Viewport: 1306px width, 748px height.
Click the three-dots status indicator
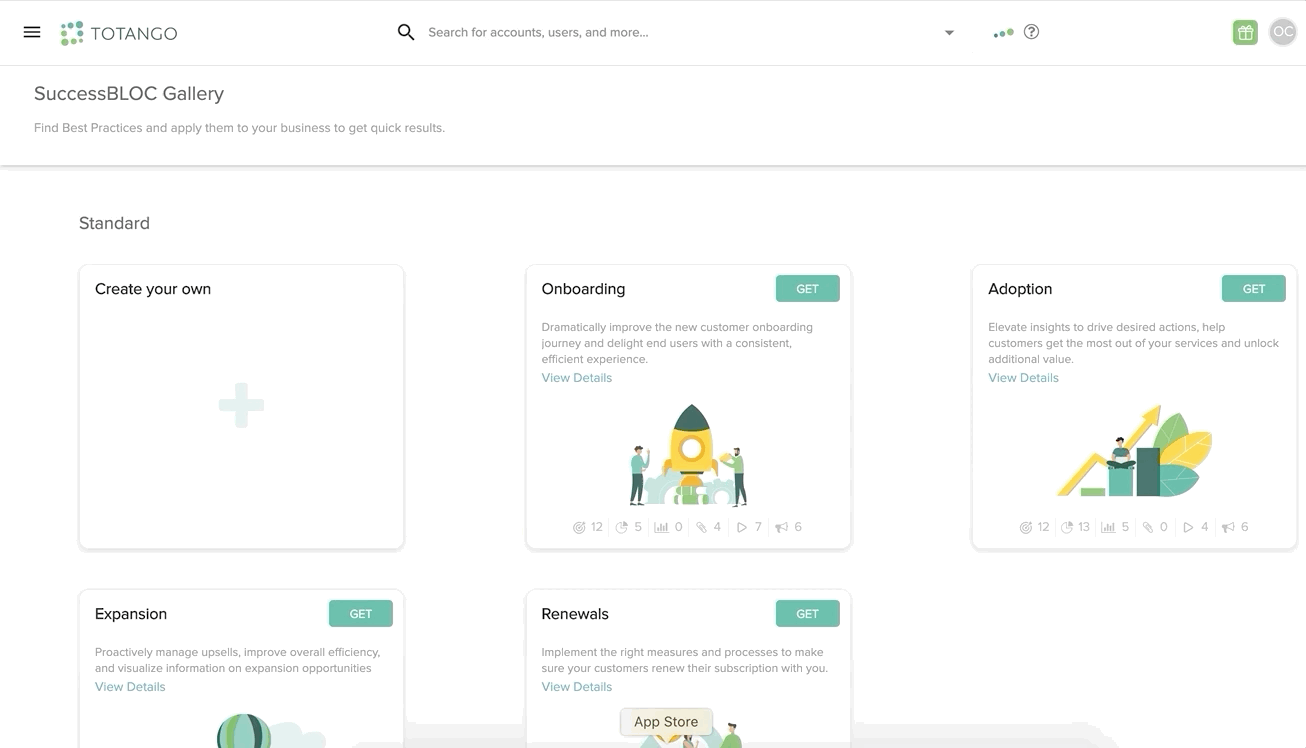click(1003, 33)
